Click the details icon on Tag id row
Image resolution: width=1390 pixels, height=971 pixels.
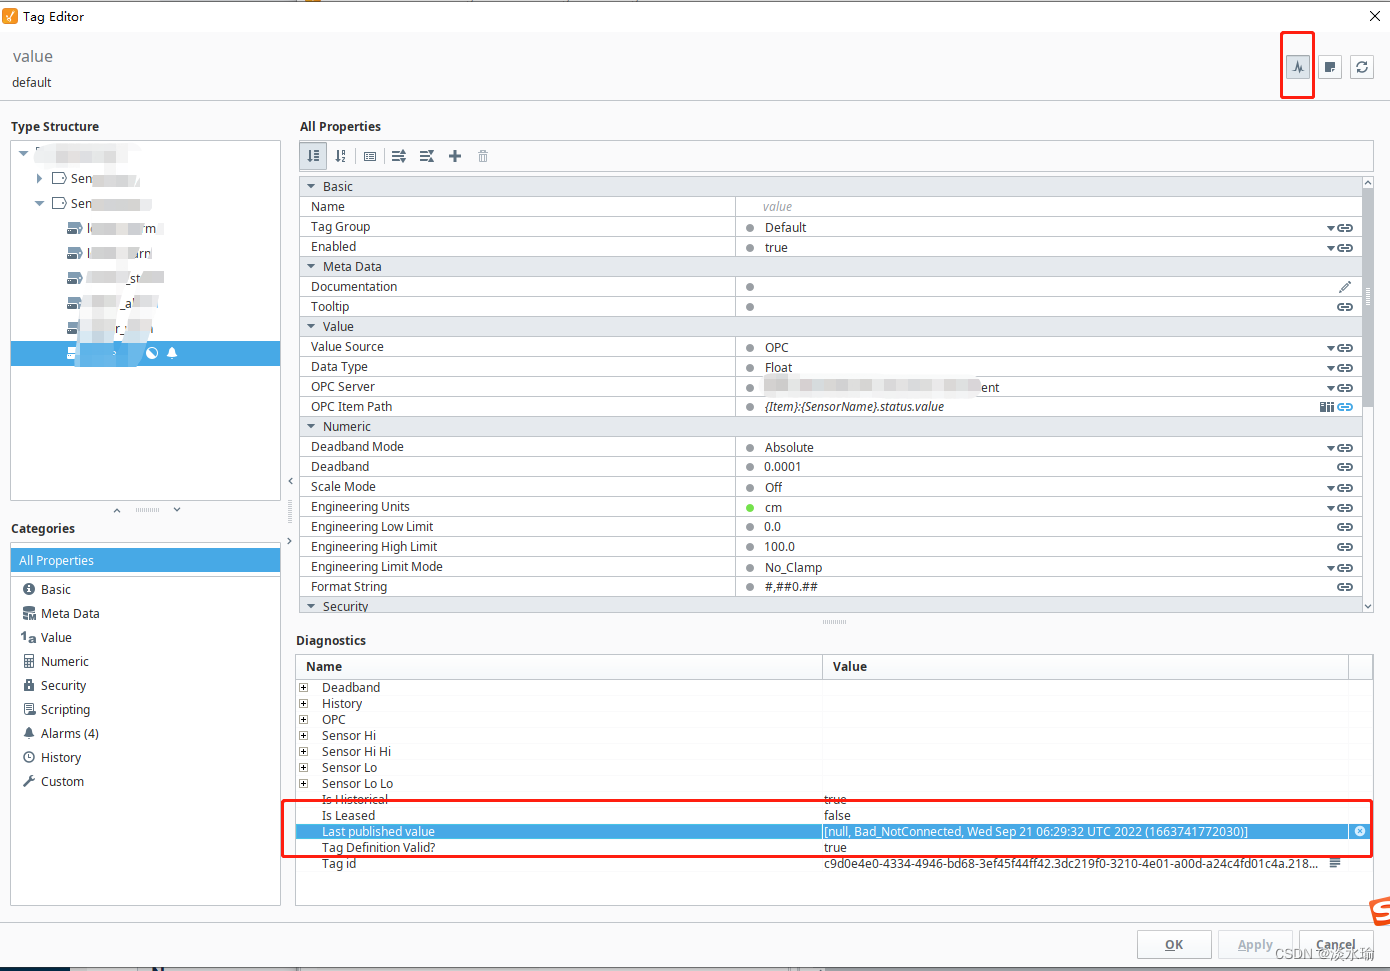click(1335, 863)
